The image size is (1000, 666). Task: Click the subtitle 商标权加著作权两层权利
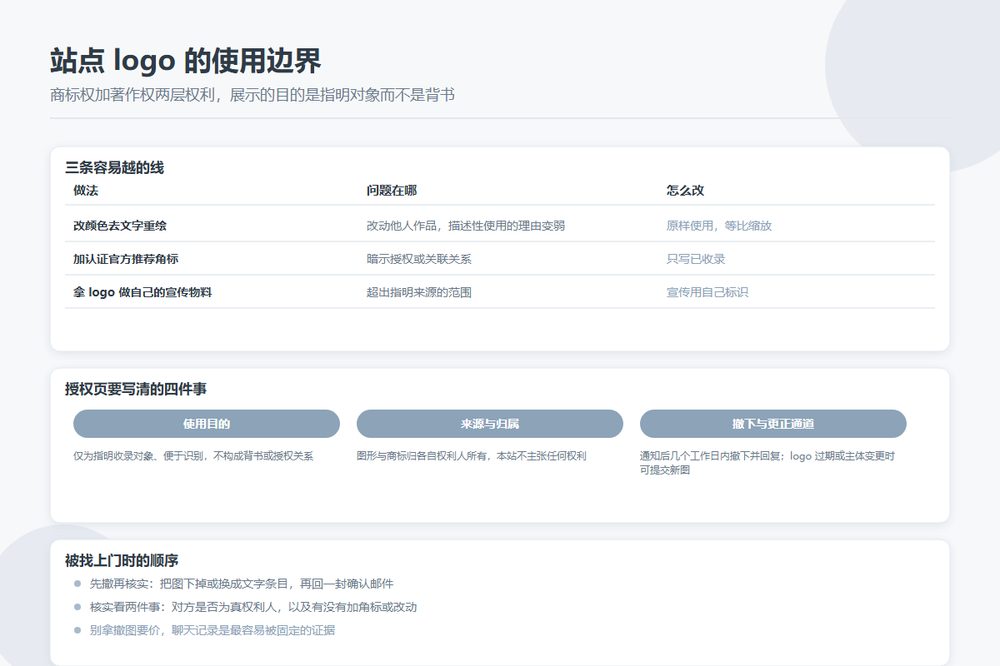(253, 95)
